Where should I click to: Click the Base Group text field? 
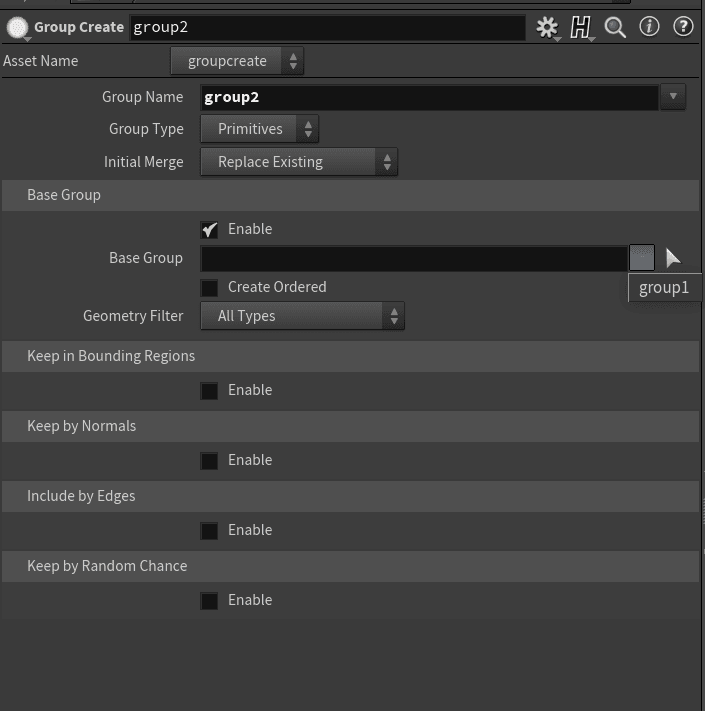(x=414, y=258)
